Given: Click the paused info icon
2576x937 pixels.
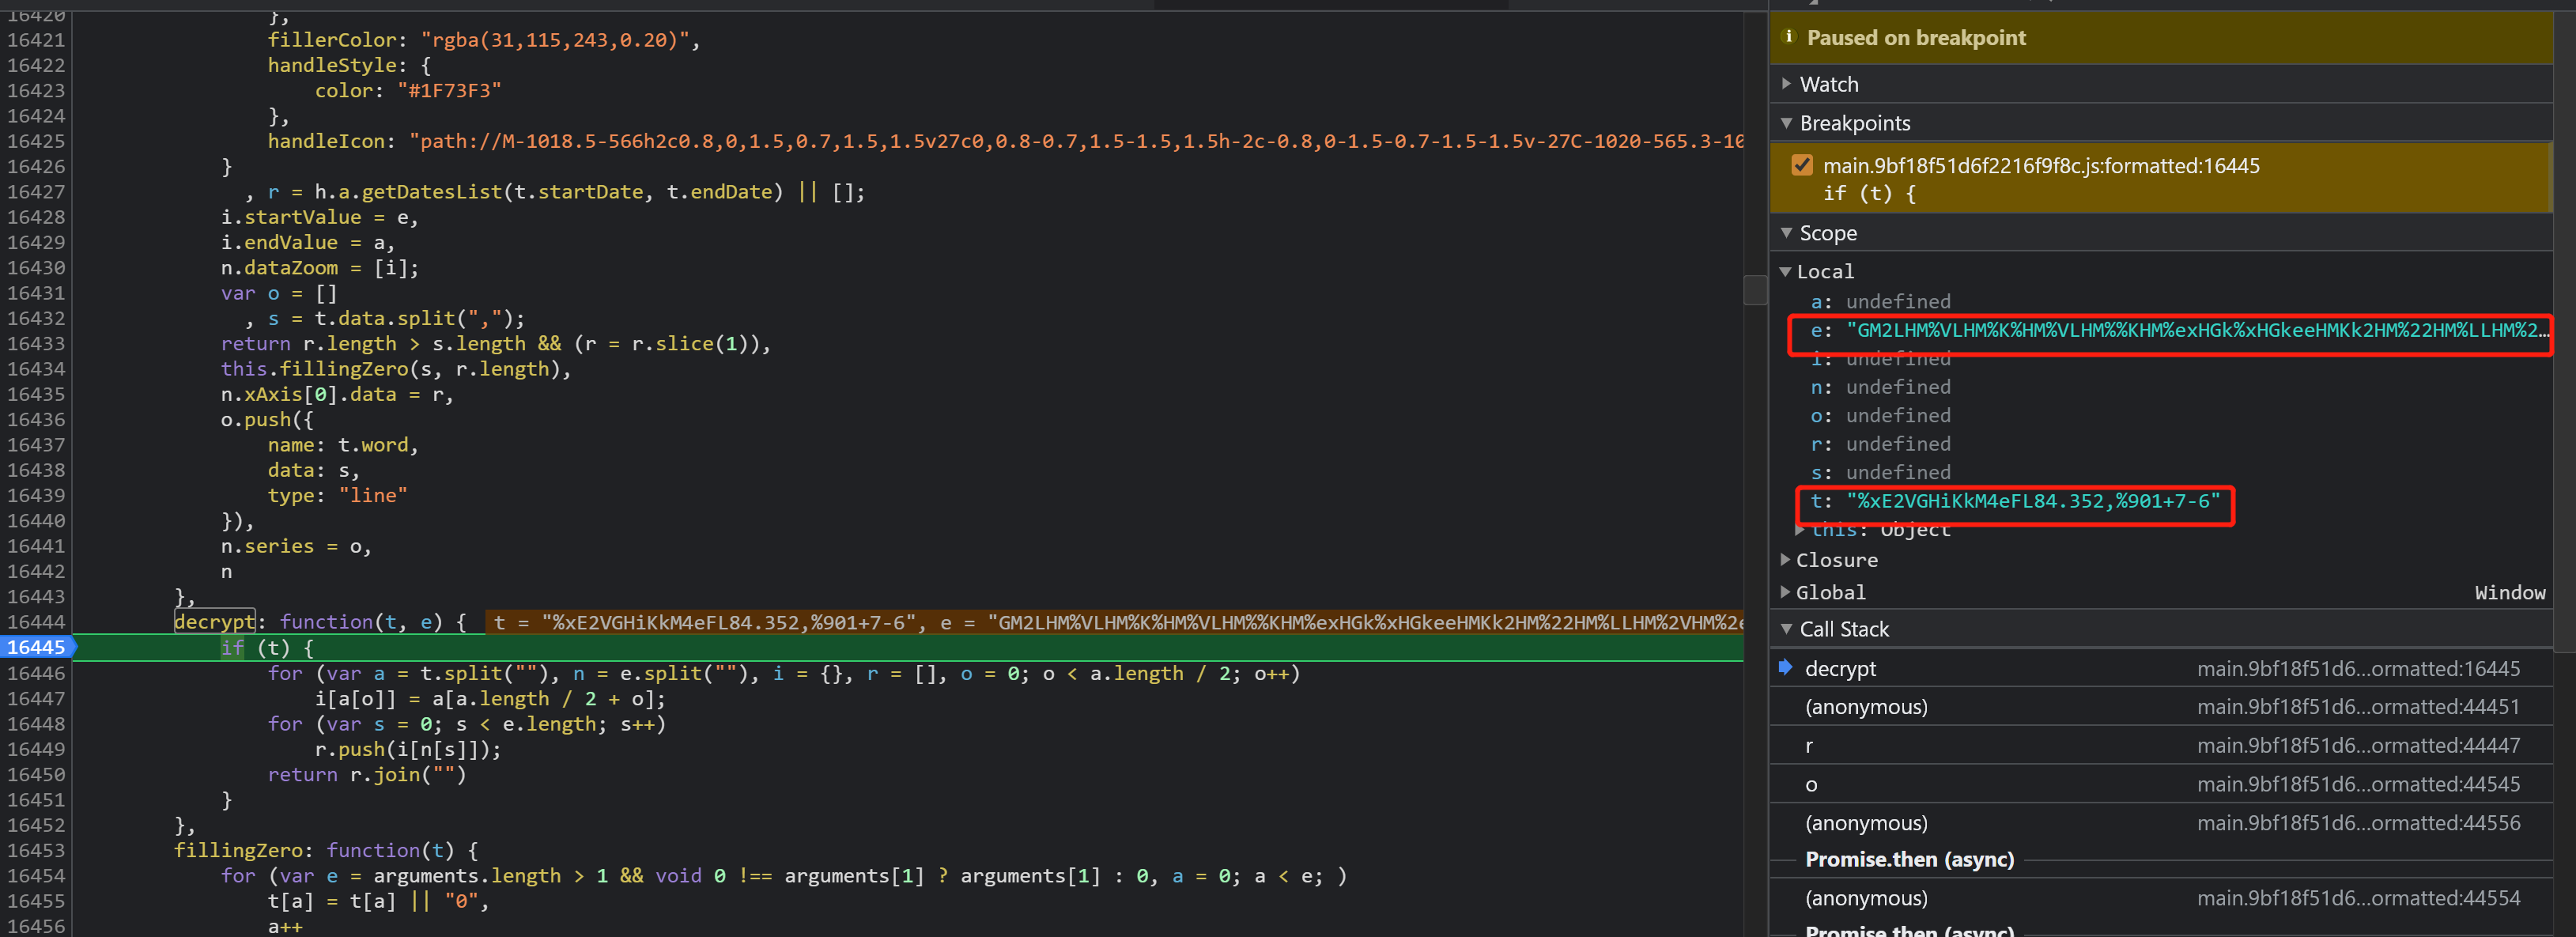Looking at the screenshot, I should pyautogui.click(x=1789, y=36).
